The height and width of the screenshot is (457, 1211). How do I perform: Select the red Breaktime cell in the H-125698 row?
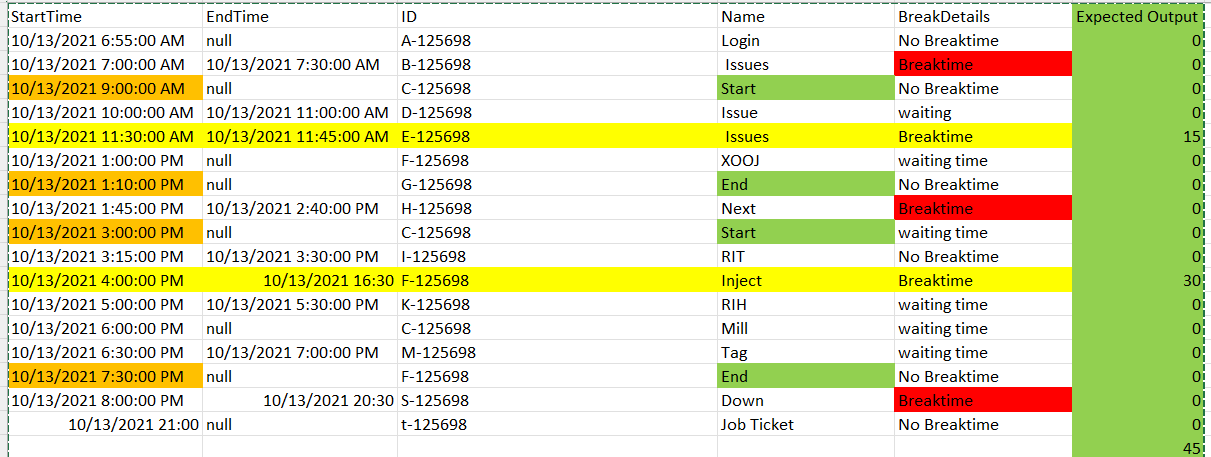point(983,209)
